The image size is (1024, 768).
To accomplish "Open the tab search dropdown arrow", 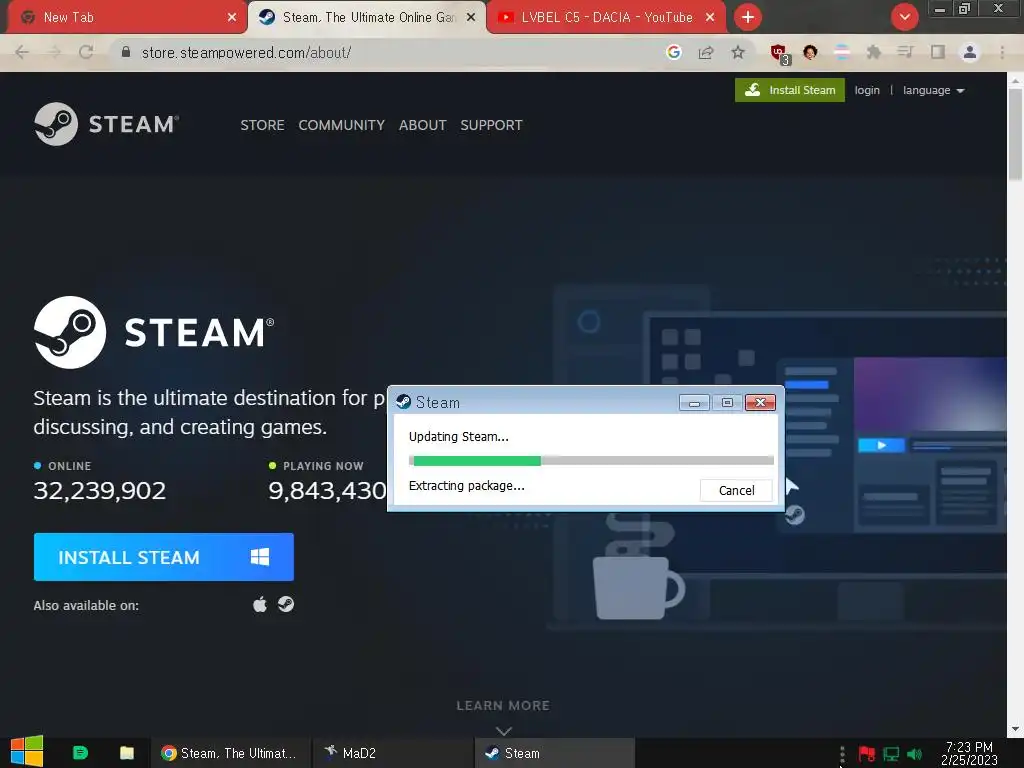I will 904,17.
